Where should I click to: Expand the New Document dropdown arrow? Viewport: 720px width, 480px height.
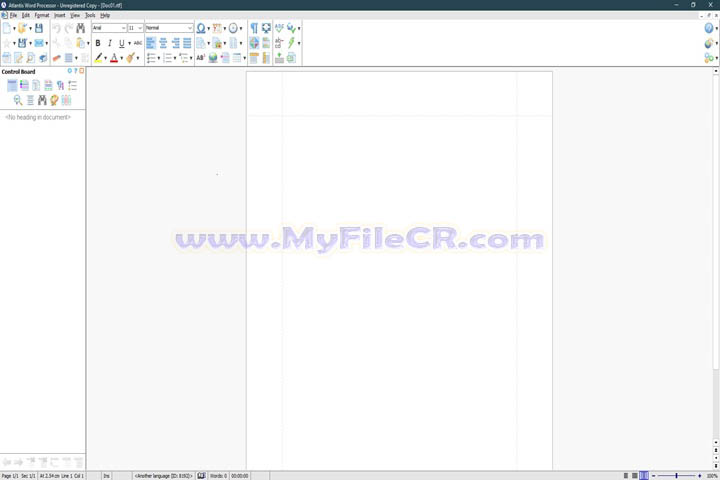[x=14, y=29]
